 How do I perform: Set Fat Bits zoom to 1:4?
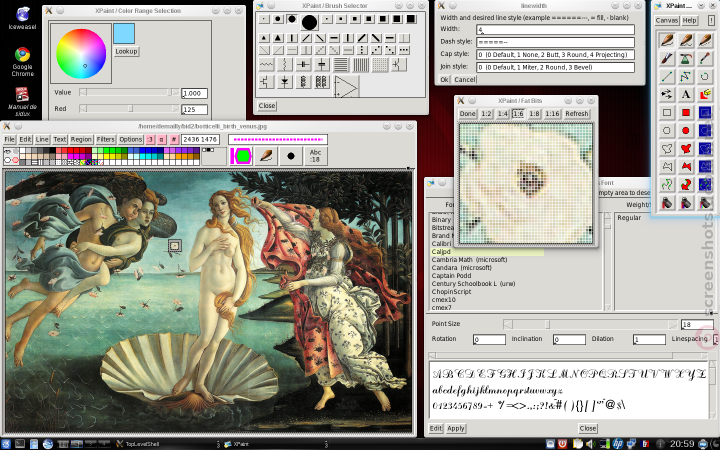pos(502,113)
